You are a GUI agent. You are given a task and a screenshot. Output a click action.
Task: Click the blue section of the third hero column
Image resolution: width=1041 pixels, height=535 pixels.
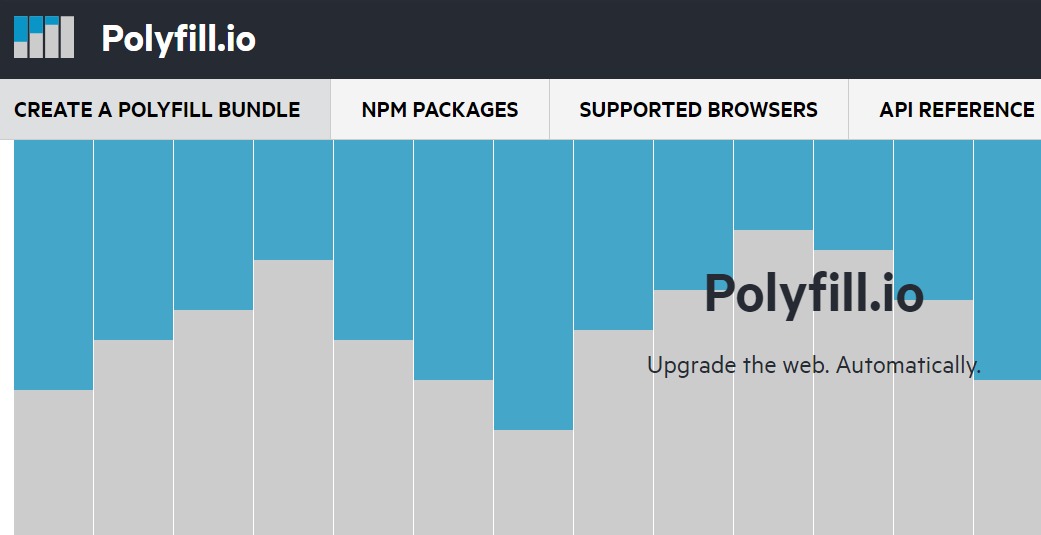click(213, 225)
